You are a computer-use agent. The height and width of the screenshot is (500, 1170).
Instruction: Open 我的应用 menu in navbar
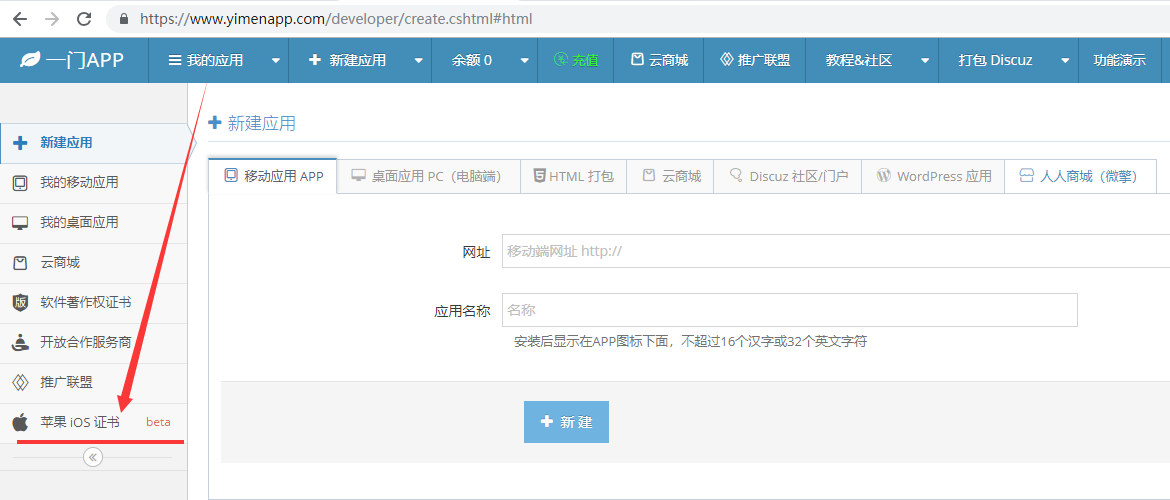coord(219,60)
